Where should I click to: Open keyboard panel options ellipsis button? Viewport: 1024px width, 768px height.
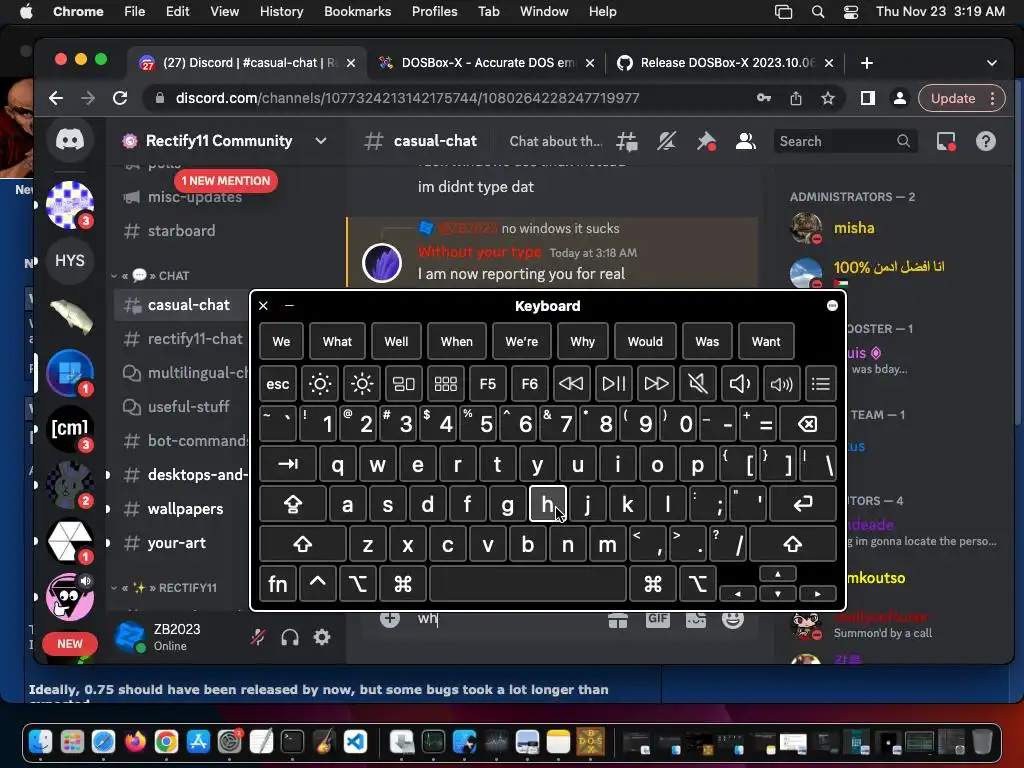click(832, 306)
